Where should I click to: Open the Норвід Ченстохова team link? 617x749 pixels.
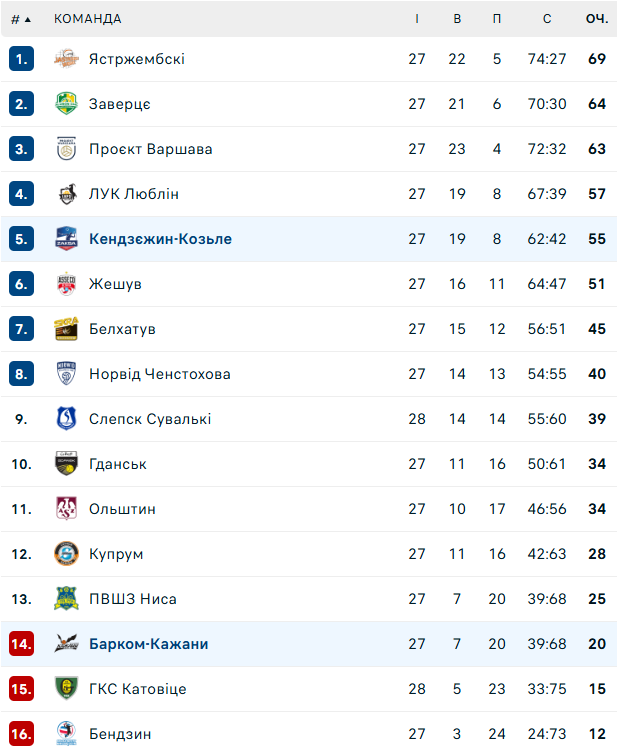tap(159, 374)
